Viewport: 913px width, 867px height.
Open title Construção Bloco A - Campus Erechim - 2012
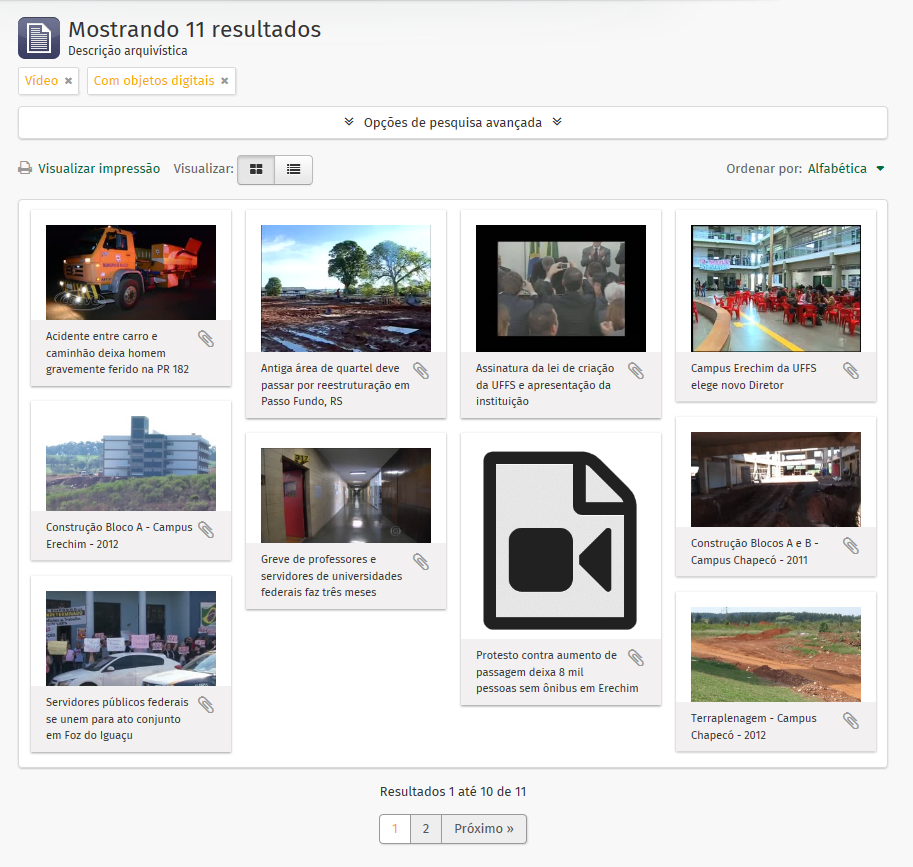pos(119,536)
